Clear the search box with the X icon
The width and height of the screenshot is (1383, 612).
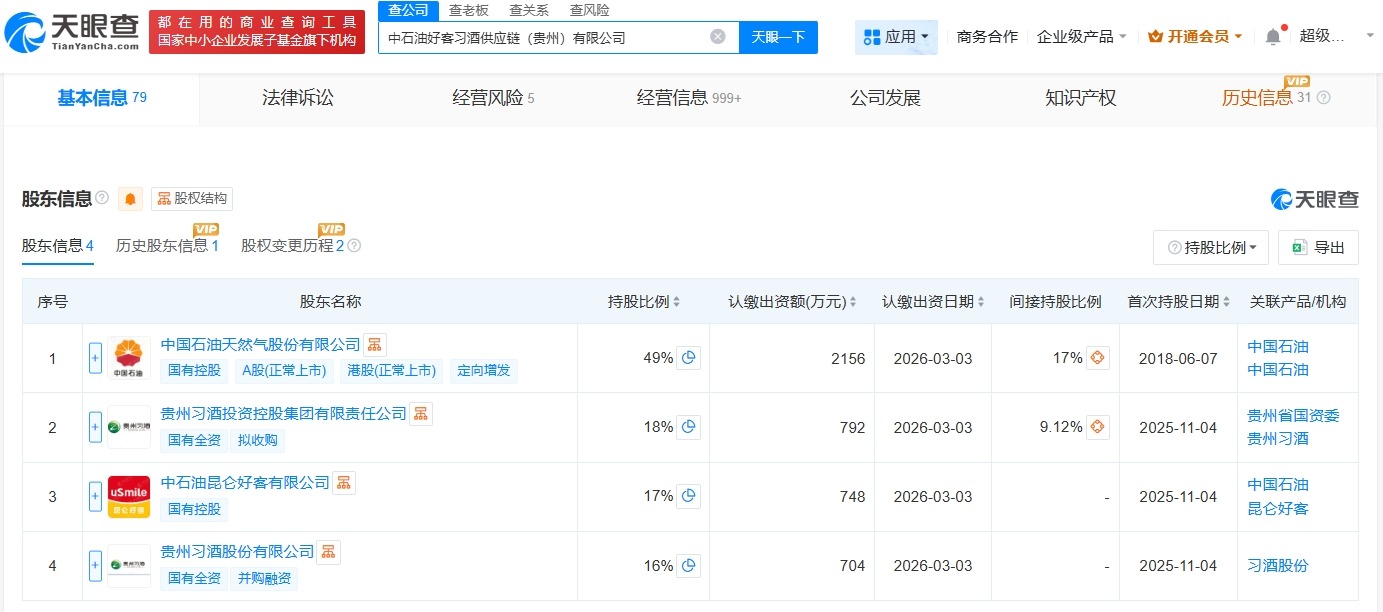[717, 35]
